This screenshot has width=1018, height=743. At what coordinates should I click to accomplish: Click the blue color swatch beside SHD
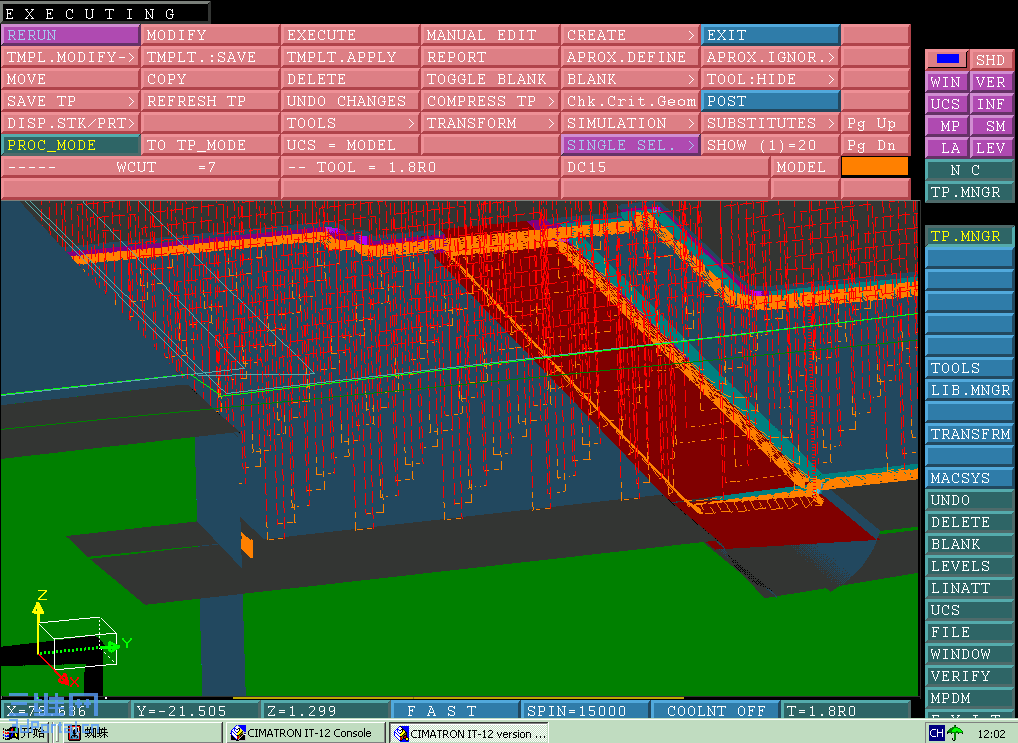click(x=947, y=59)
